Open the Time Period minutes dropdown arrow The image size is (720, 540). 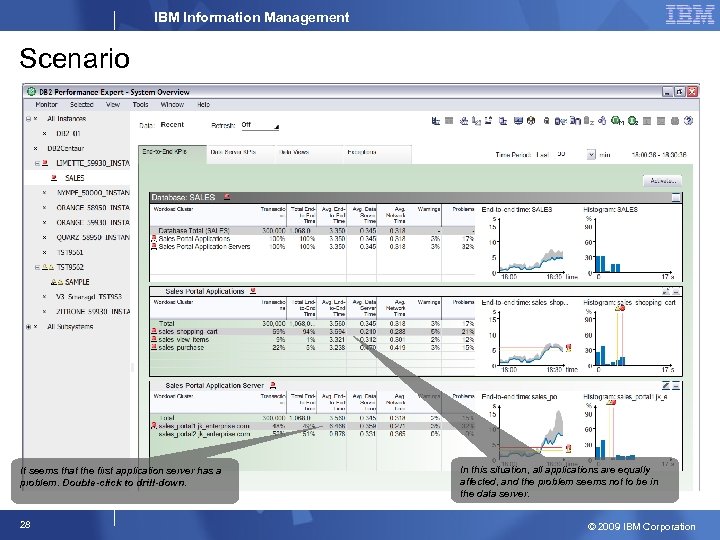[591, 155]
